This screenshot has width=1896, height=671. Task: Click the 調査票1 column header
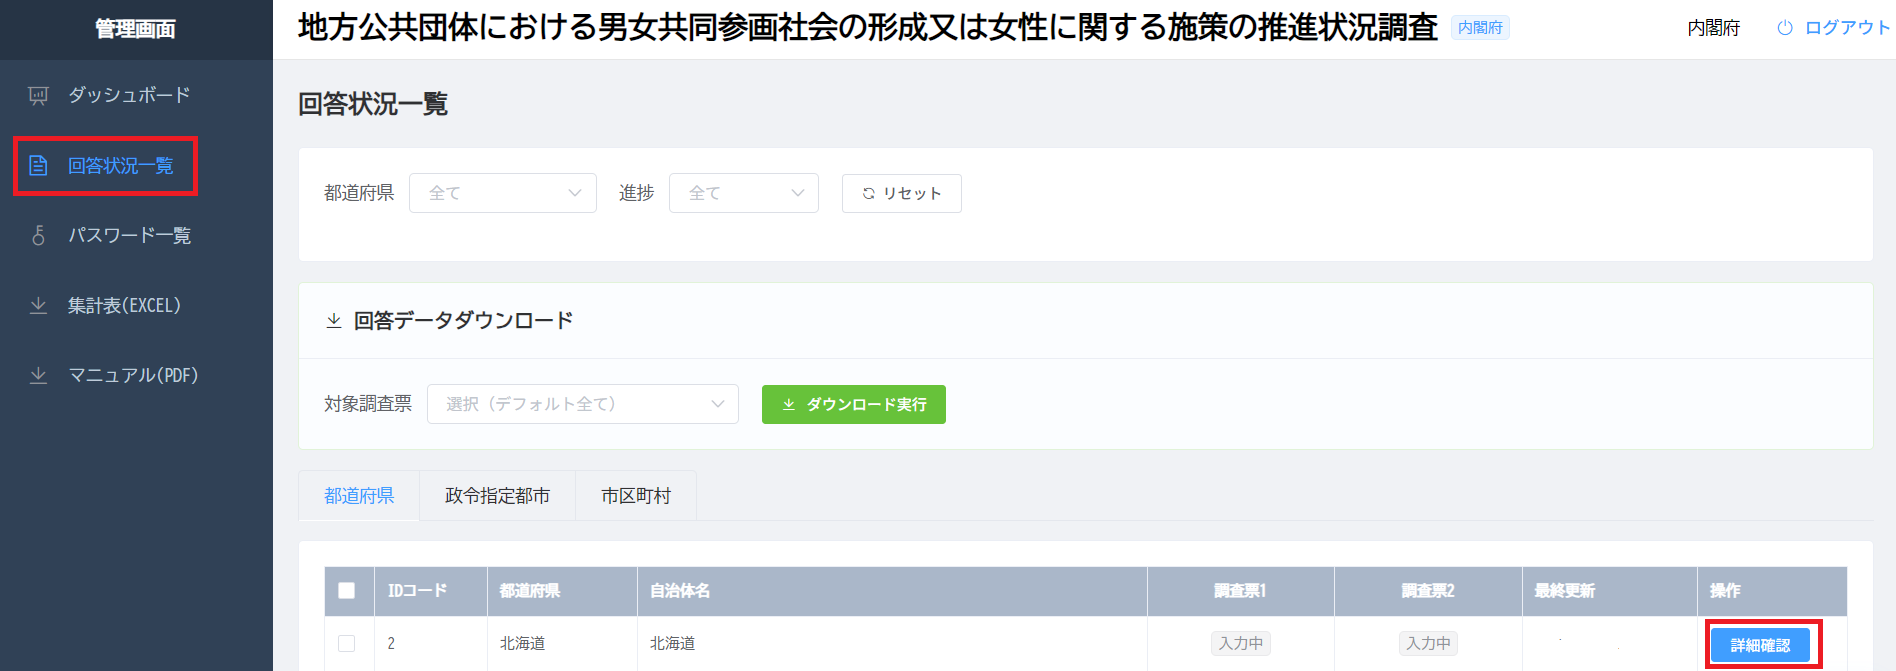[1240, 591]
